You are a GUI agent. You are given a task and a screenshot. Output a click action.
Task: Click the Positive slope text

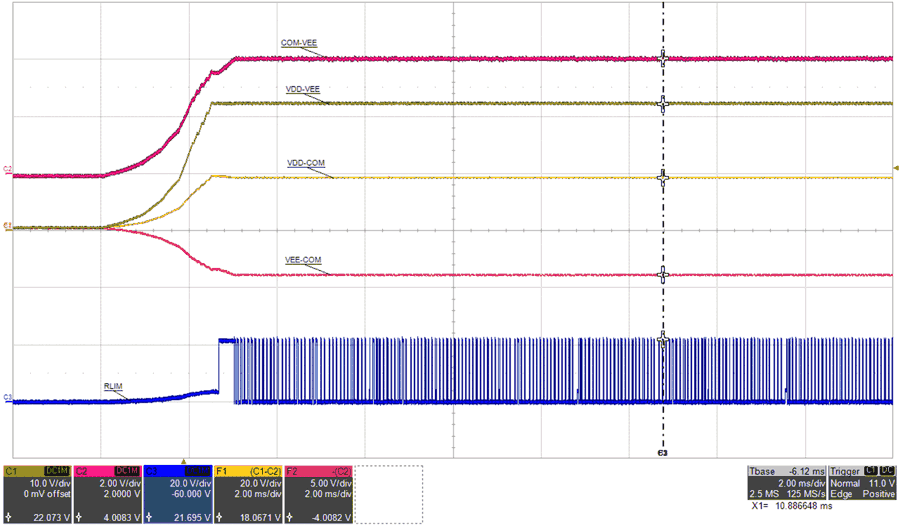click(878, 494)
